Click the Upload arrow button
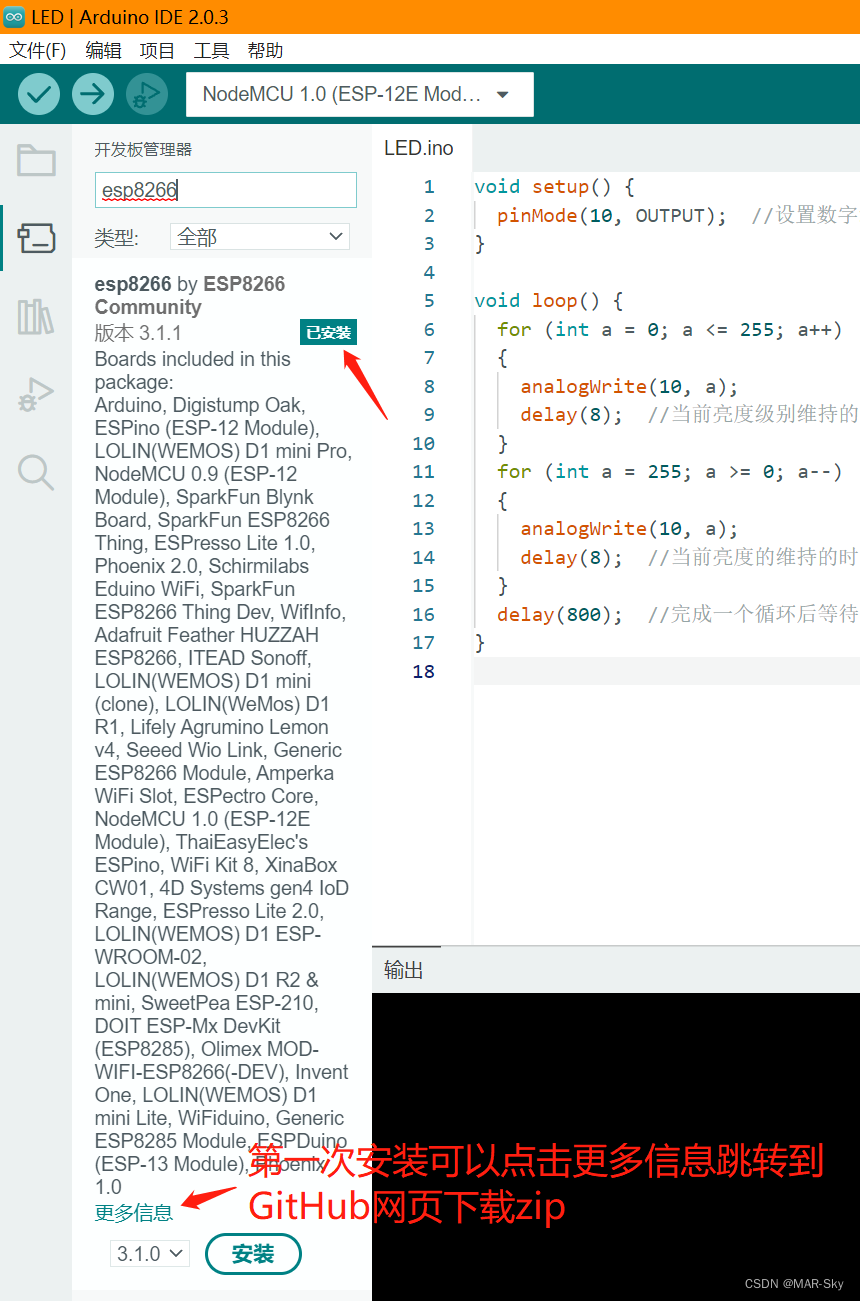Image resolution: width=860 pixels, height=1301 pixels. [x=93, y=94]
